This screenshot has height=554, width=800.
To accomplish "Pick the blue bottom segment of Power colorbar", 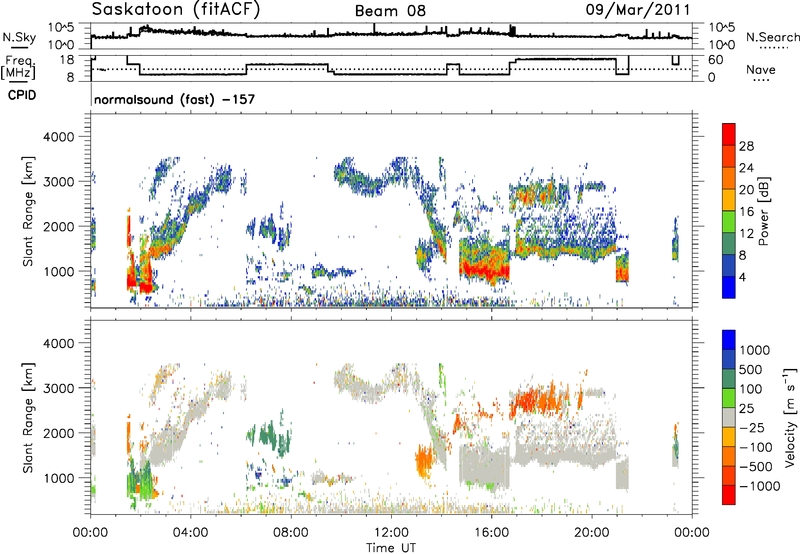I will click(729, 287).
